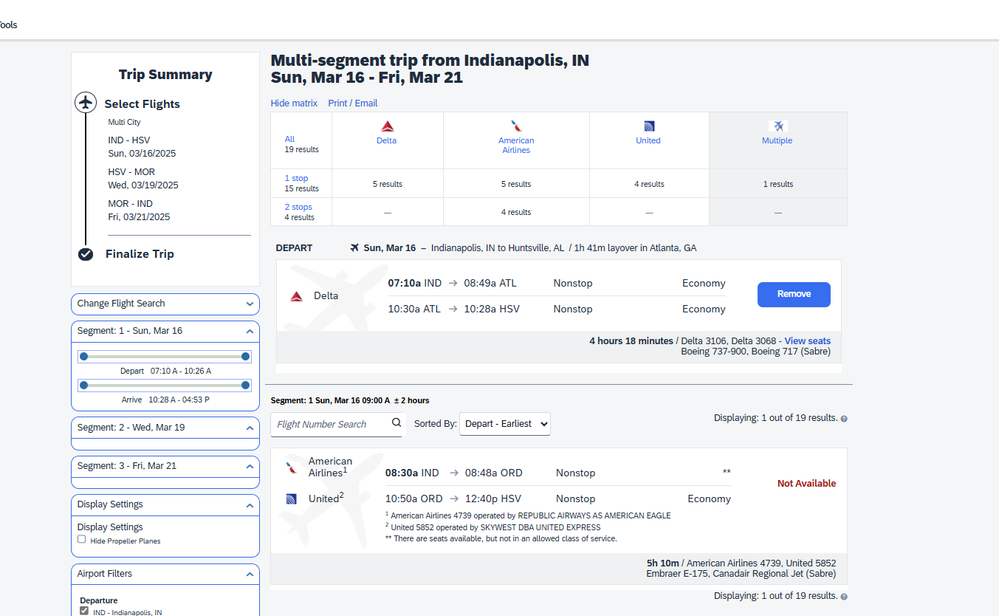Click the 08:30a IND to 08:48a ORD flight row
The width and height of the screenshot is (999, 616).
pyautogui.click(x=557, y=473)
